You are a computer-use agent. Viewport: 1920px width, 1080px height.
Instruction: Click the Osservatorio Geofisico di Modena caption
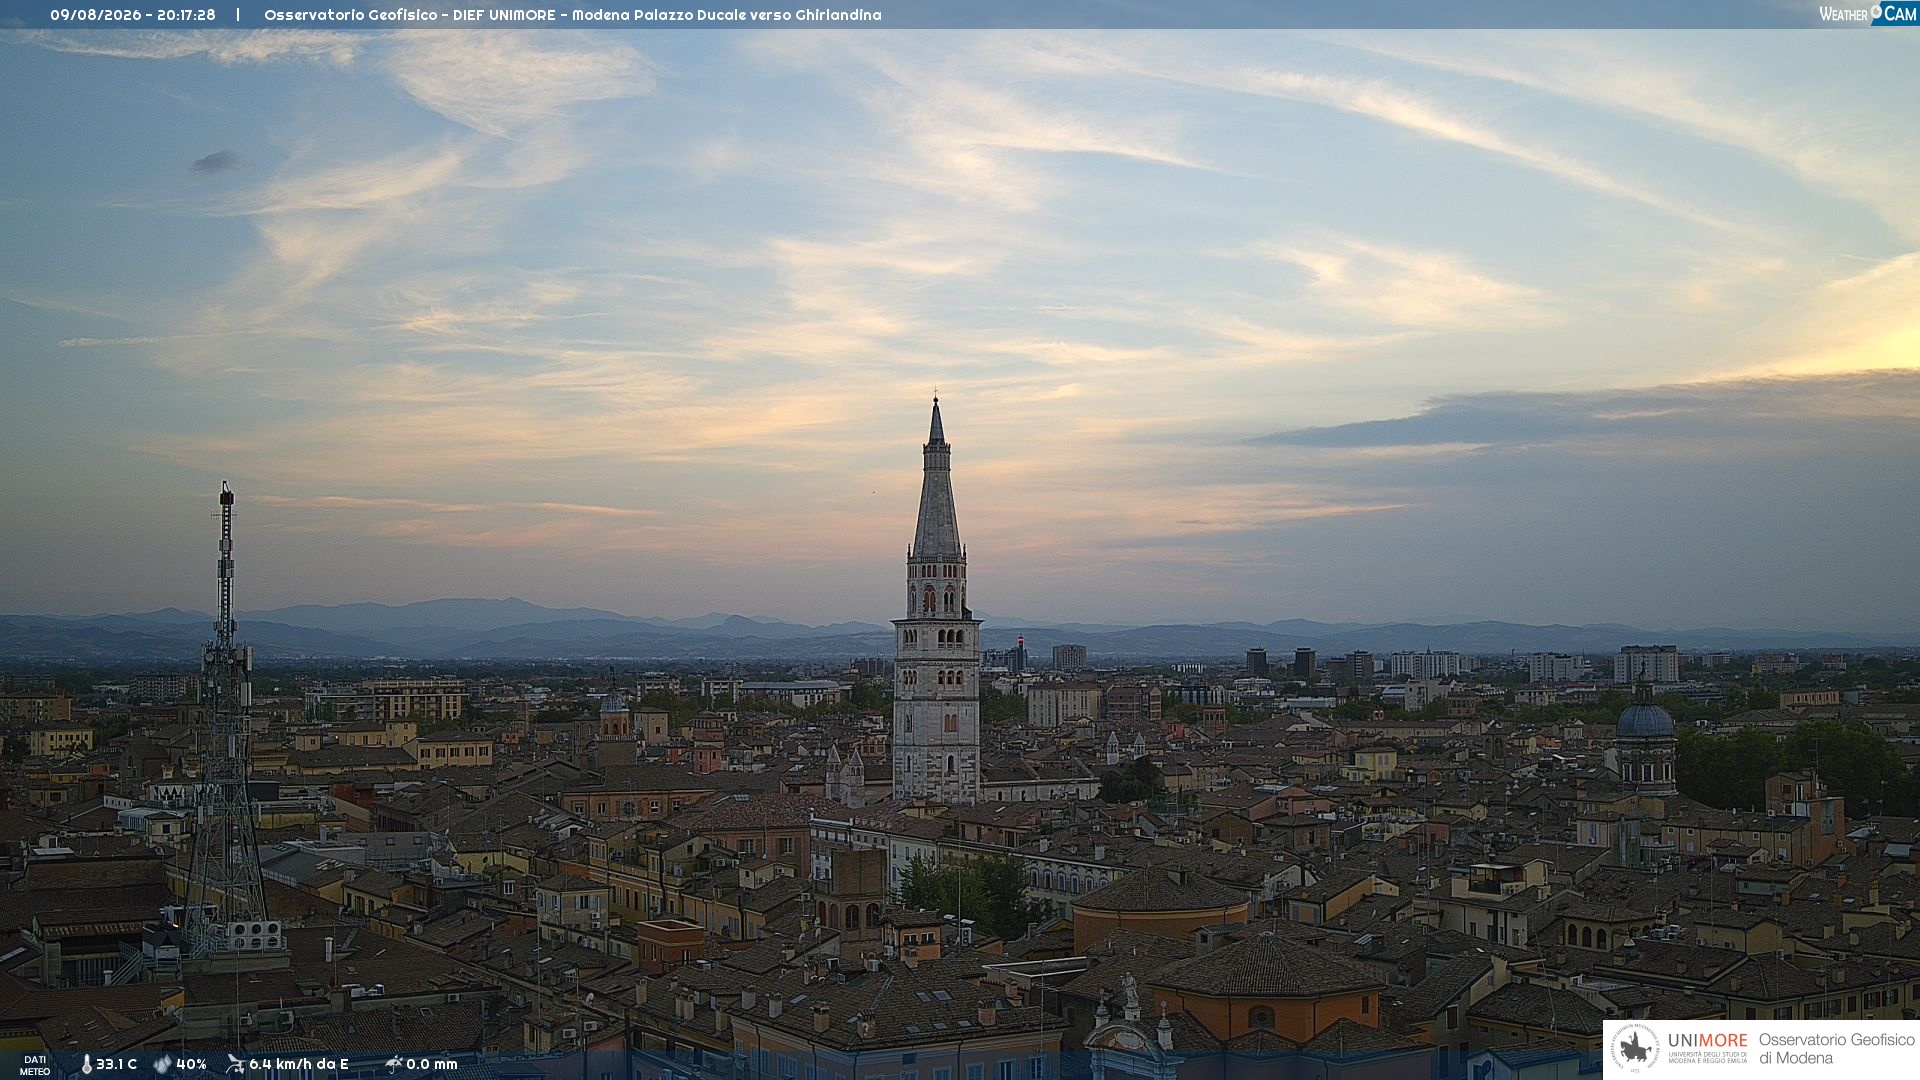coord(1836,1049)
